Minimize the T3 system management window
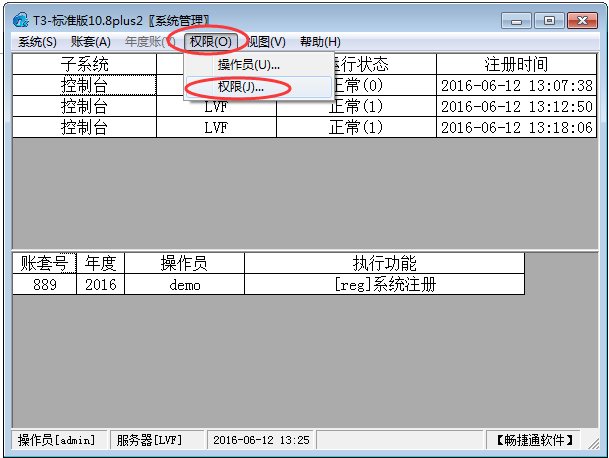Screen dimensions: 609x458 [516, 21]
